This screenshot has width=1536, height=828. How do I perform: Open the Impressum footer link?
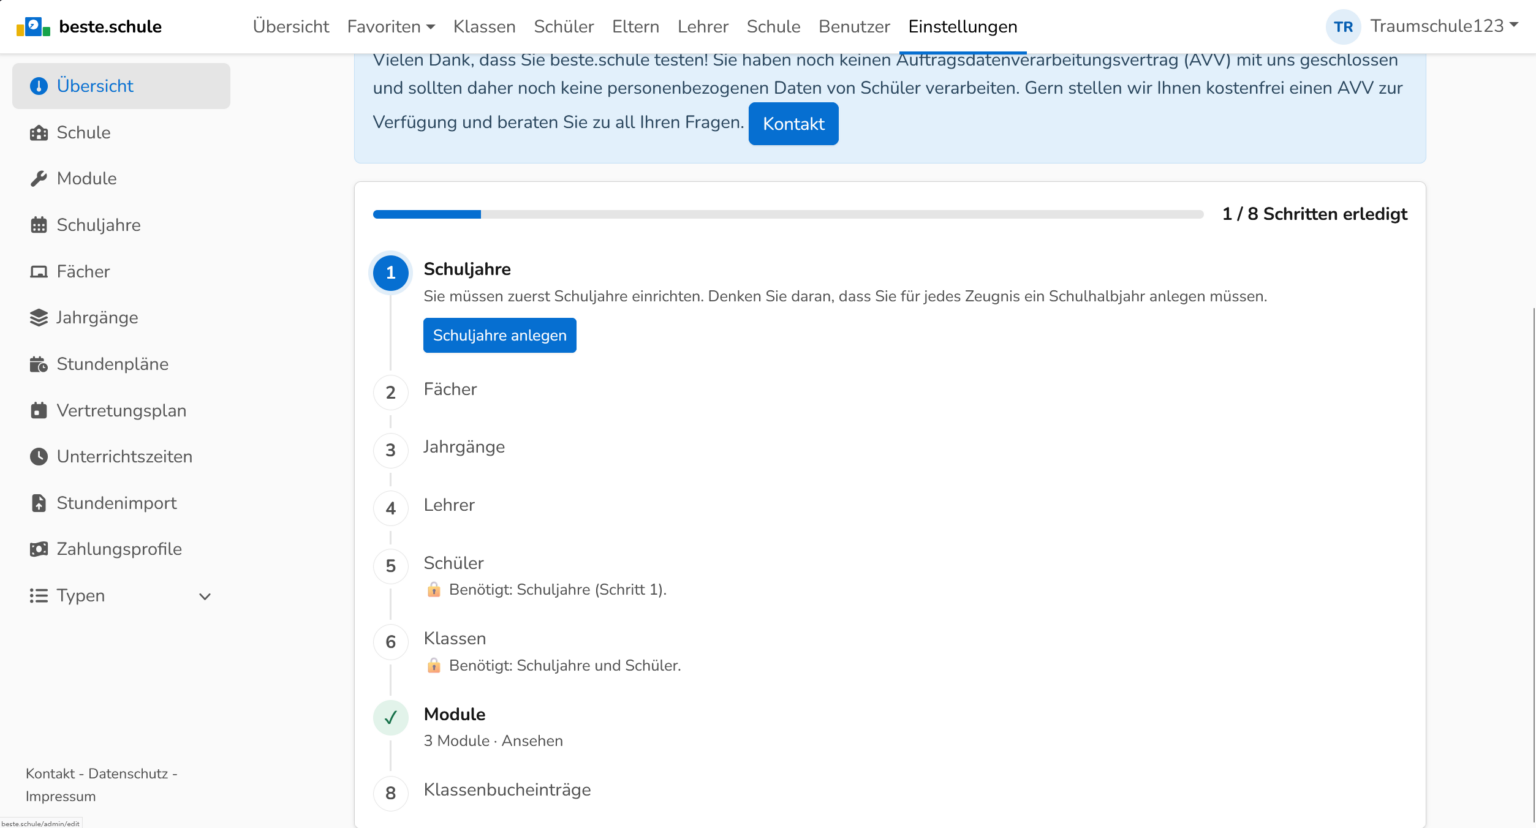(61, 797)
